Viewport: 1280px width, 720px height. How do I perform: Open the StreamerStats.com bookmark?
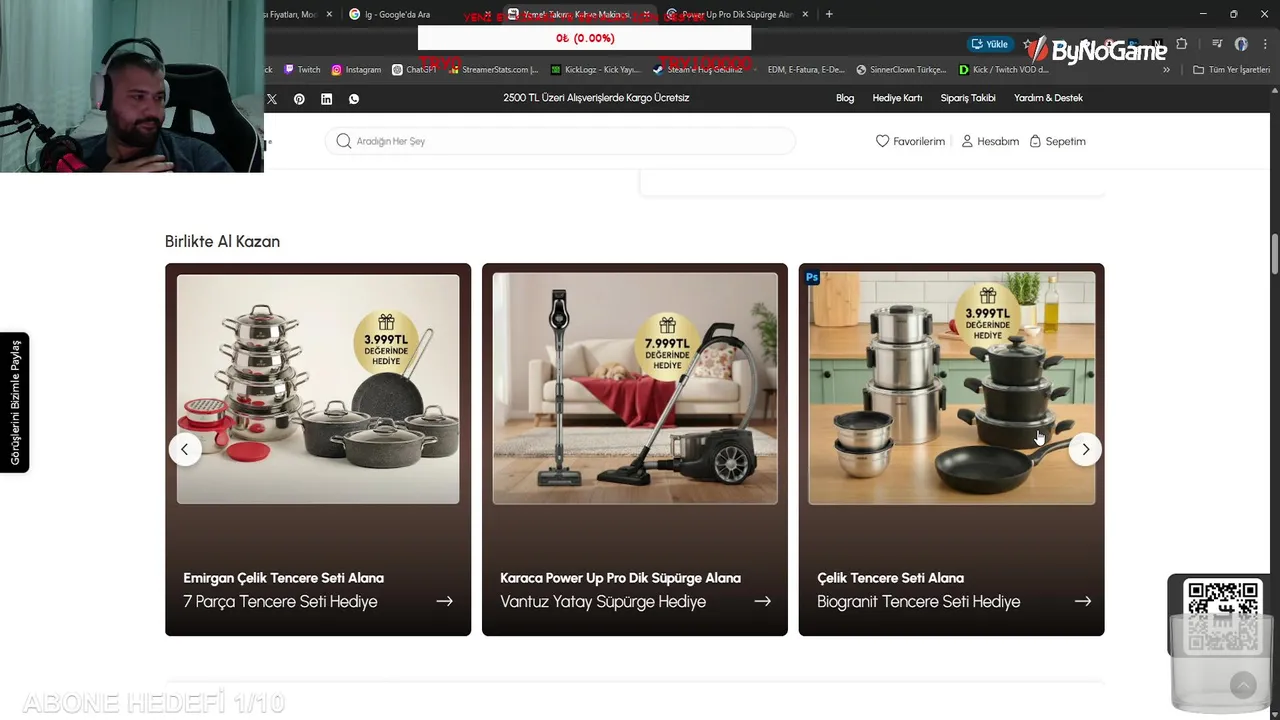point(493,70)
